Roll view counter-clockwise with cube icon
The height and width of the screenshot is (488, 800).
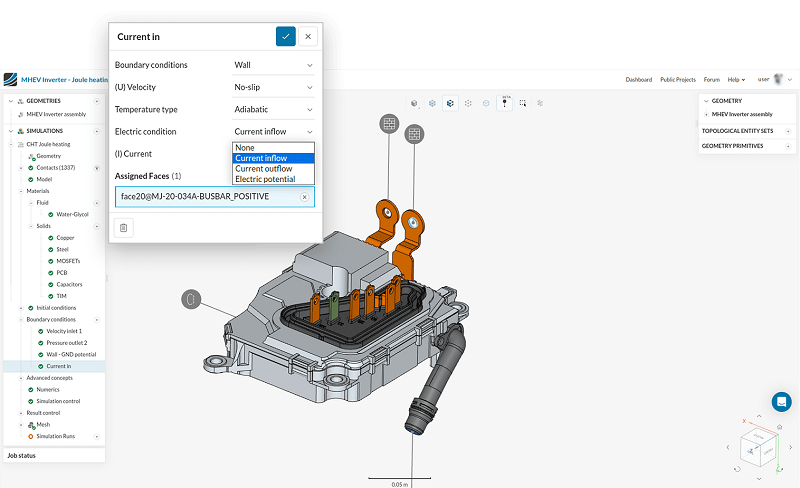[737, 469]
